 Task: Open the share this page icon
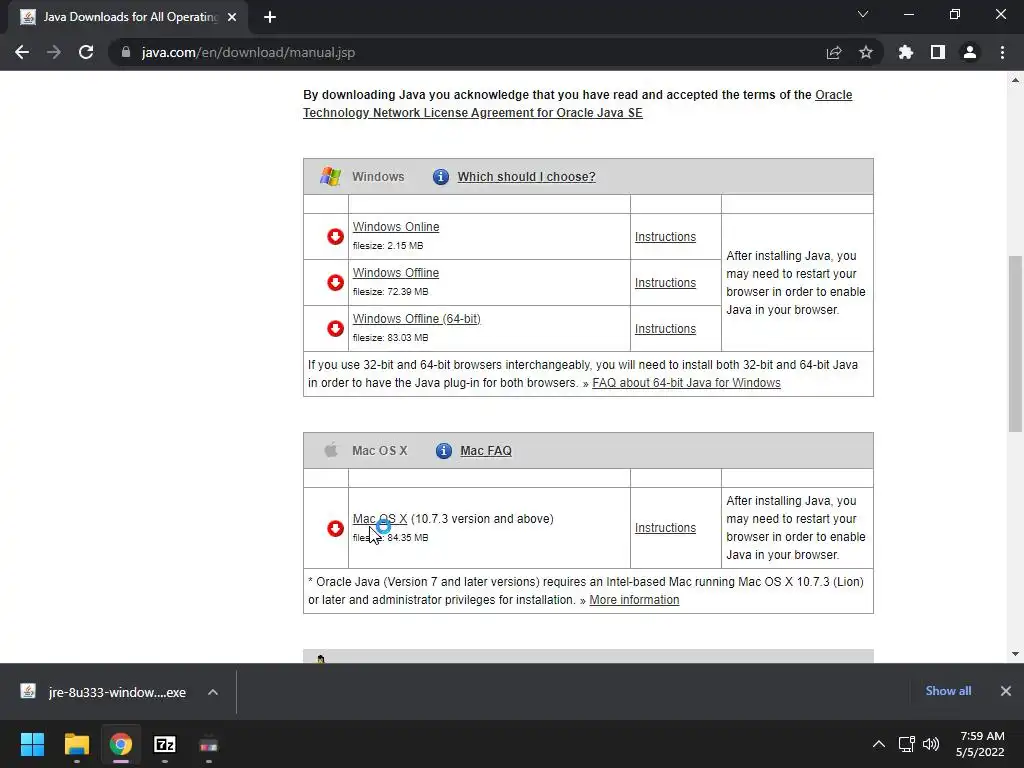834,52
